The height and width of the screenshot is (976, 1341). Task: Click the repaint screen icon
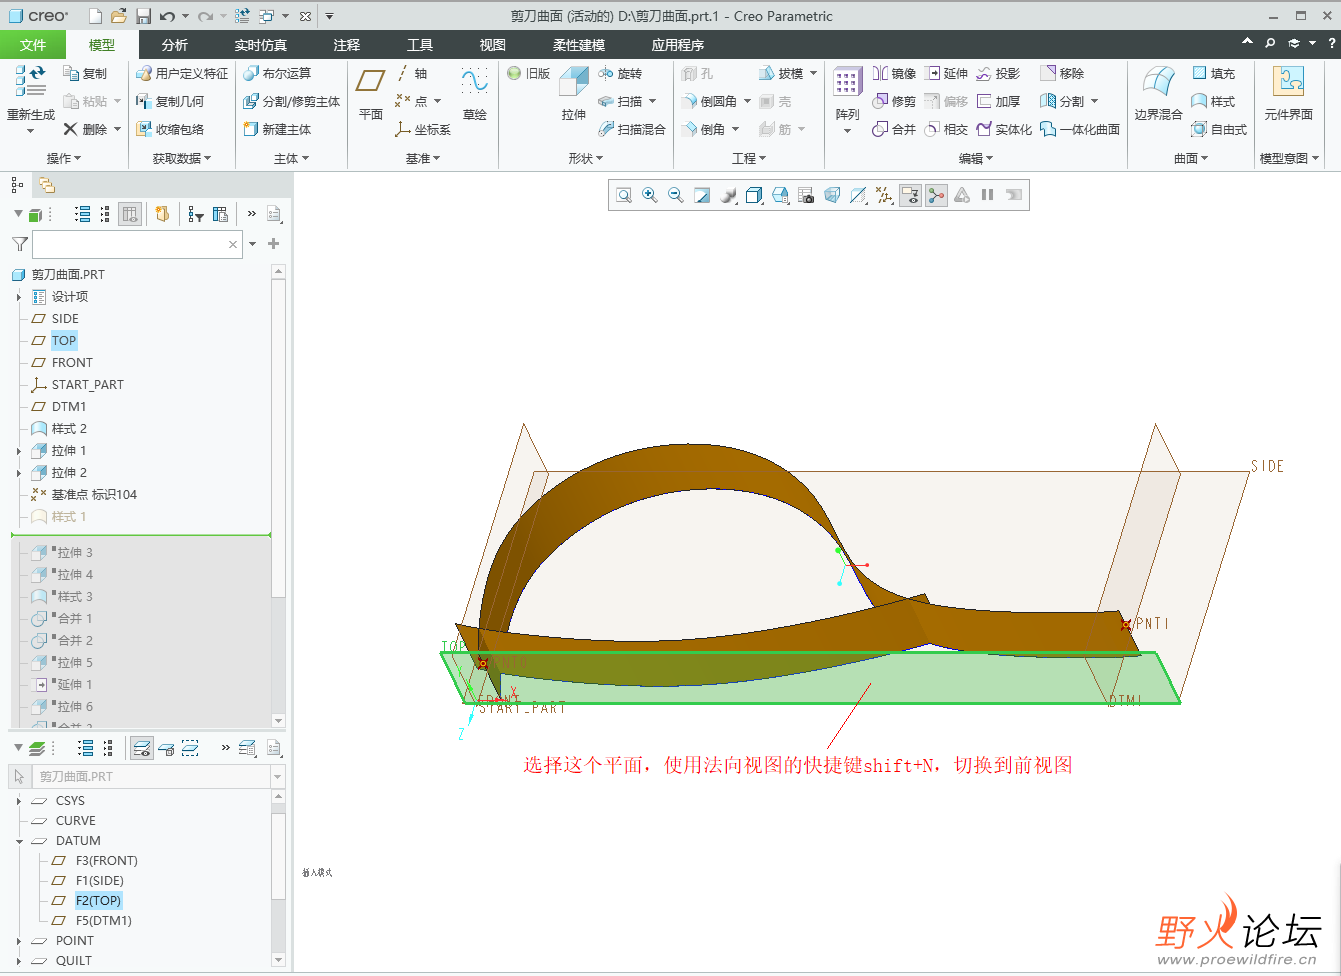tap(702, 195)
